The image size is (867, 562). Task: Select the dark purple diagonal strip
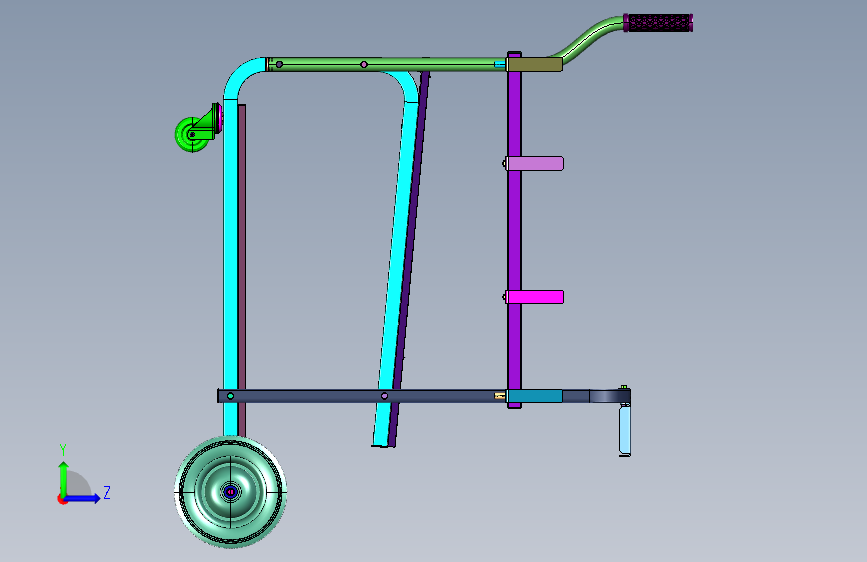tap(409, 260)
